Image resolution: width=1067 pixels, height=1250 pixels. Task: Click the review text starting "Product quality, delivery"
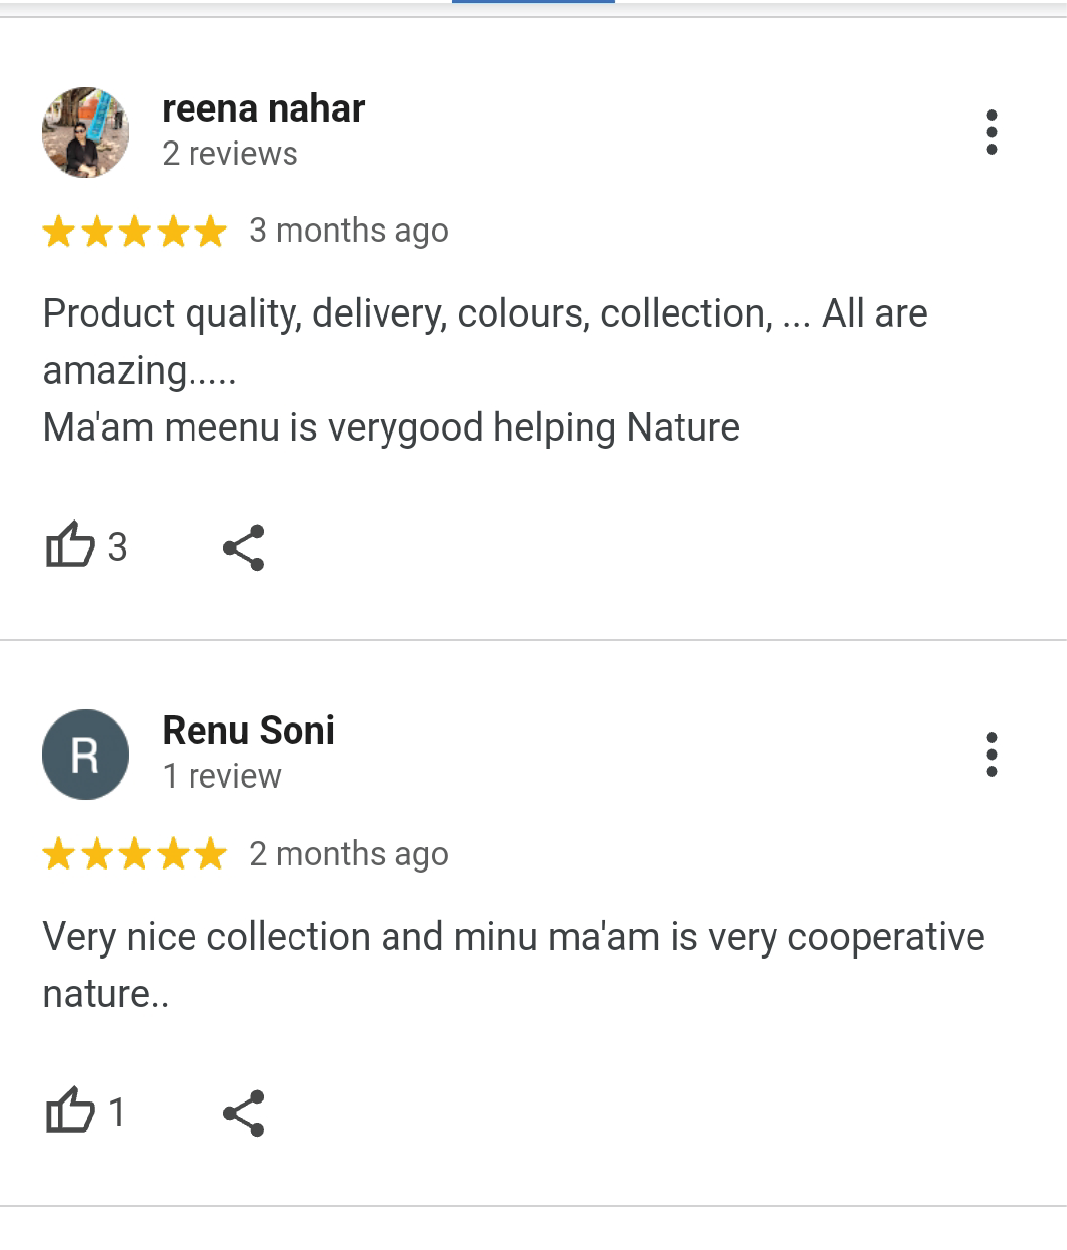click(x=484, y=370)
